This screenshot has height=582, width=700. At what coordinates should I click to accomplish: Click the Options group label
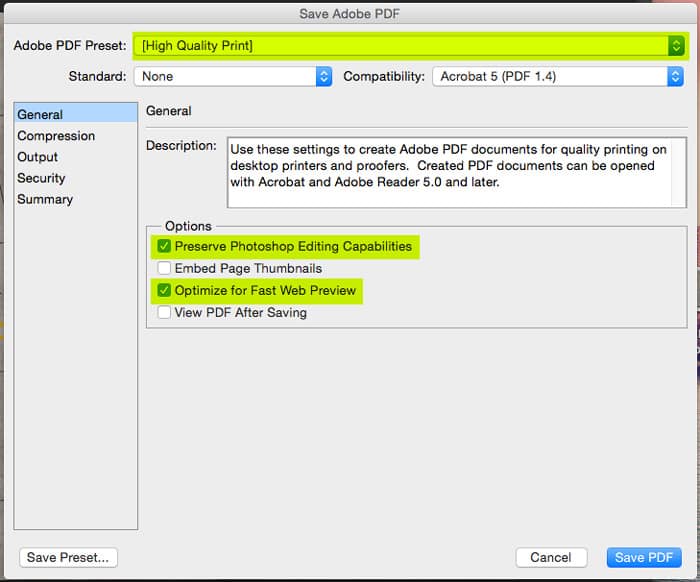188,226
